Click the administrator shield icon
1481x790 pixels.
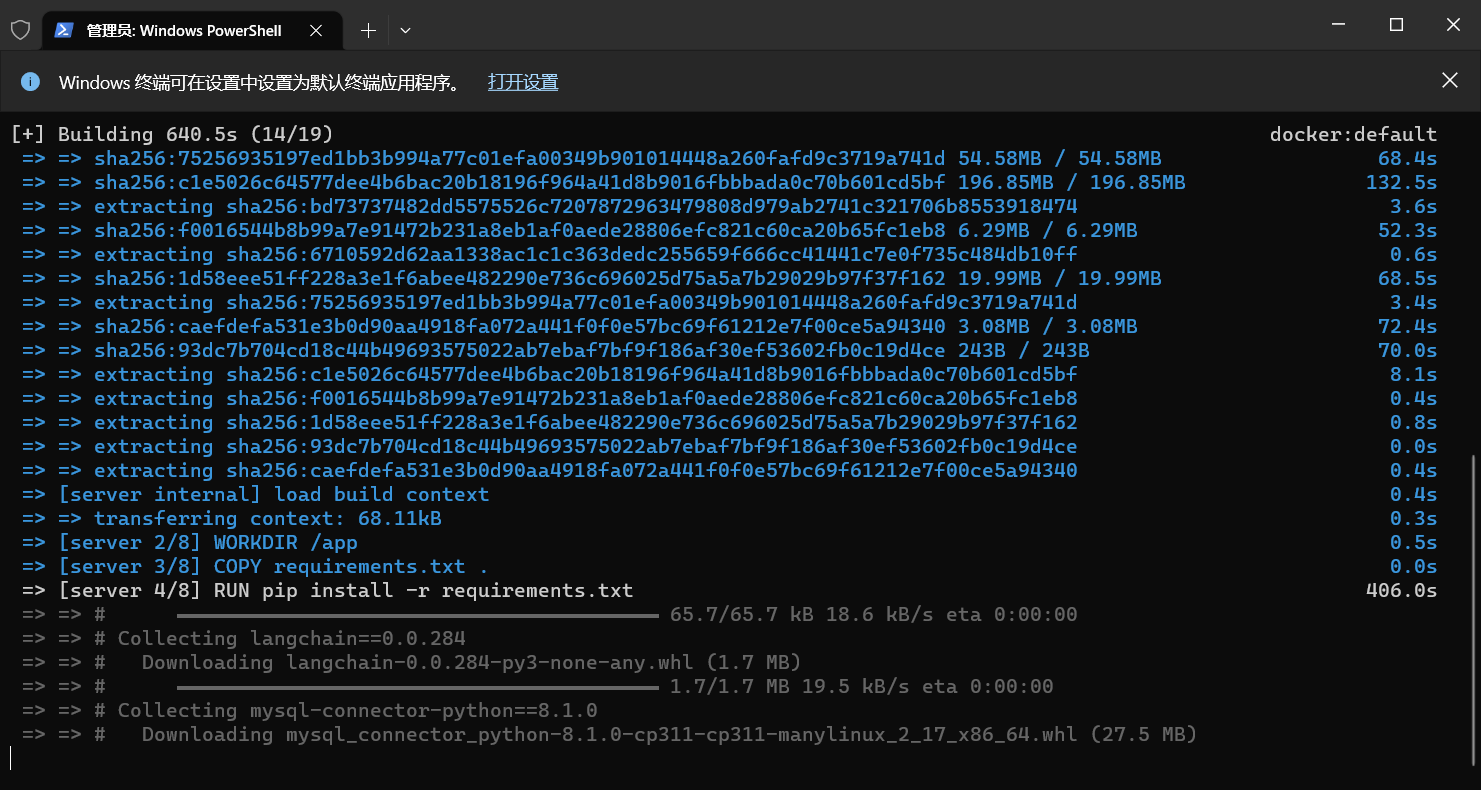click(x=20, y=30)
